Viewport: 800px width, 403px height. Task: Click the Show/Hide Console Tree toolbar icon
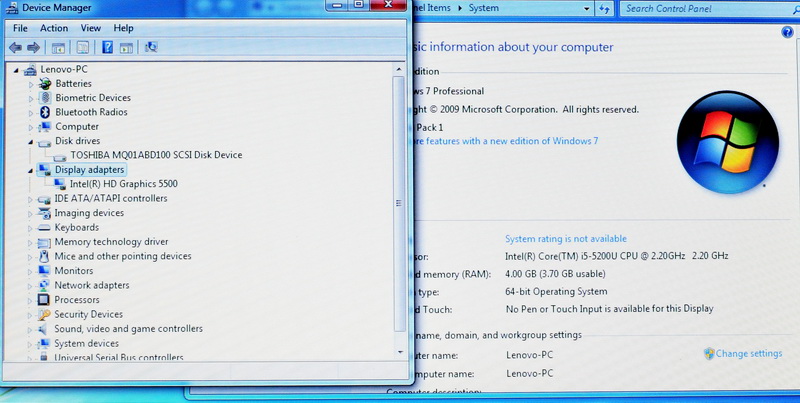(x=58, y=48)
